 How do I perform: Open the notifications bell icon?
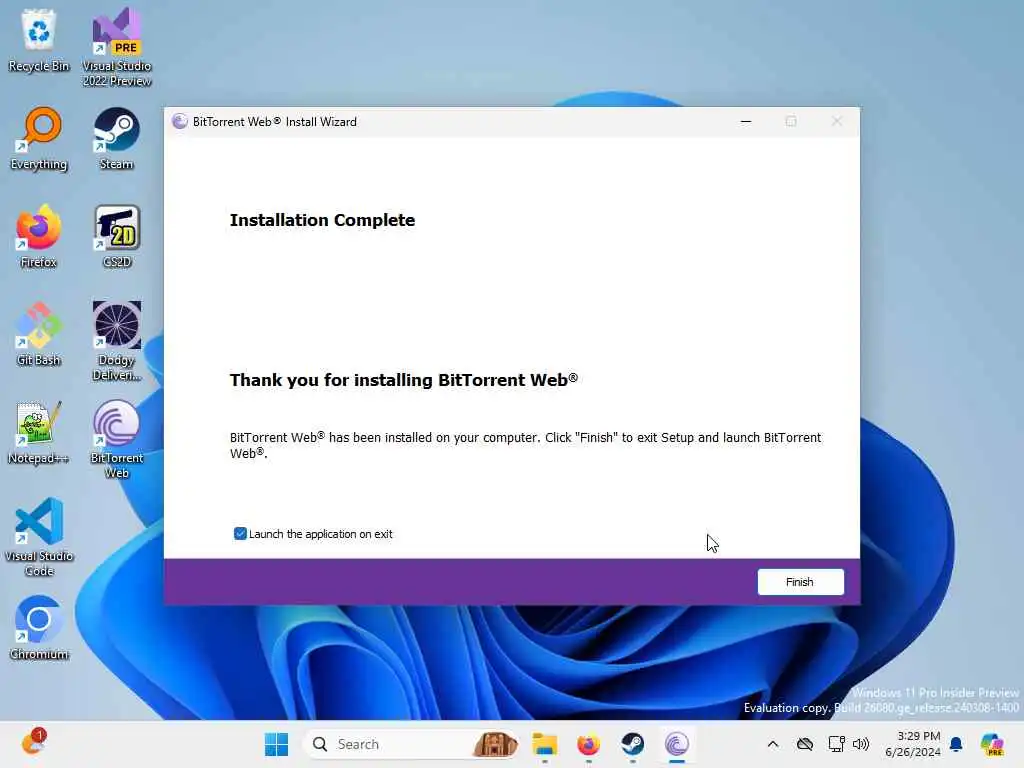[x=956, y=744]
